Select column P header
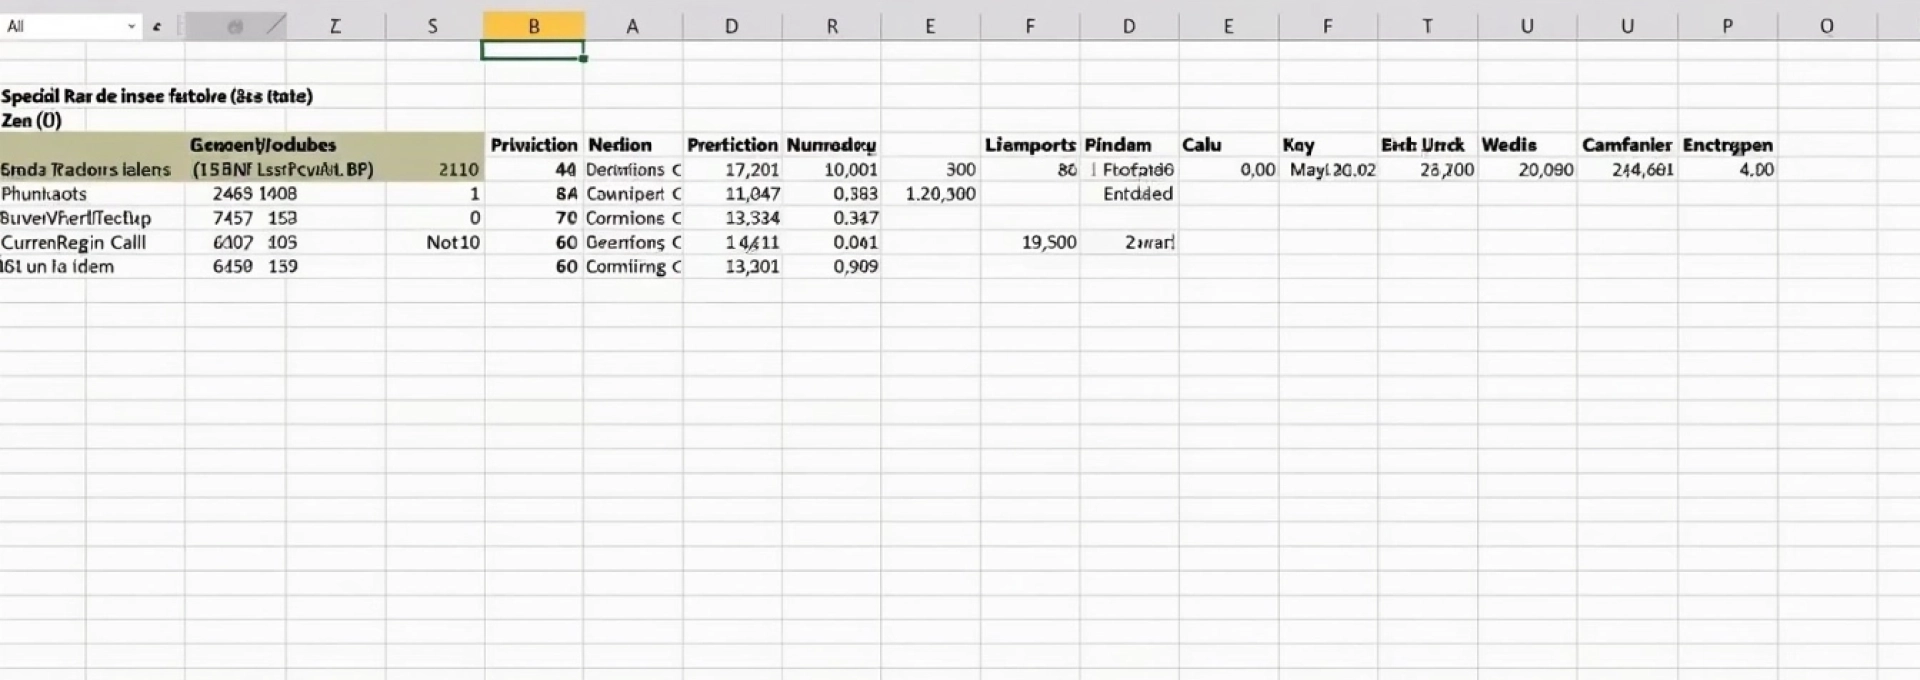Image resolution: width=1920 pixels, height=680 pixels. tap(1727, 27)
